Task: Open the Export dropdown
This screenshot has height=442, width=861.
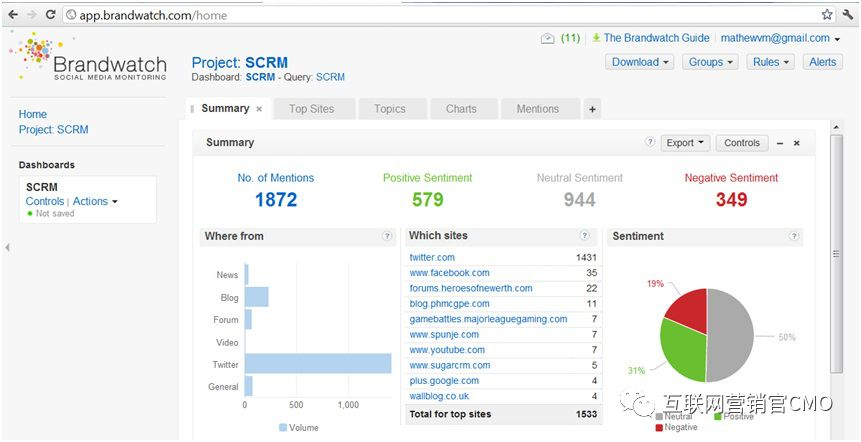Action: point(685,143)
